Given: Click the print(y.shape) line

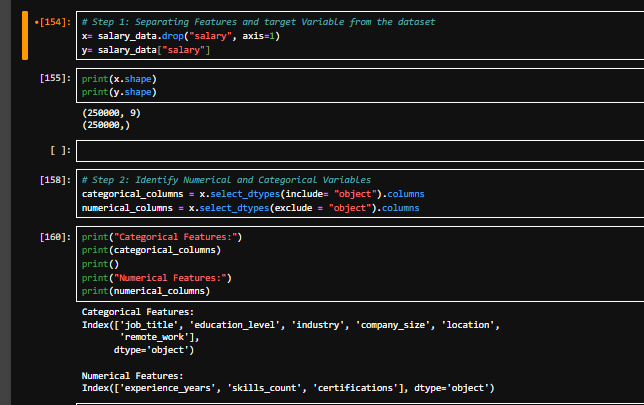Looking at the screenshot, I should [119, 92].
